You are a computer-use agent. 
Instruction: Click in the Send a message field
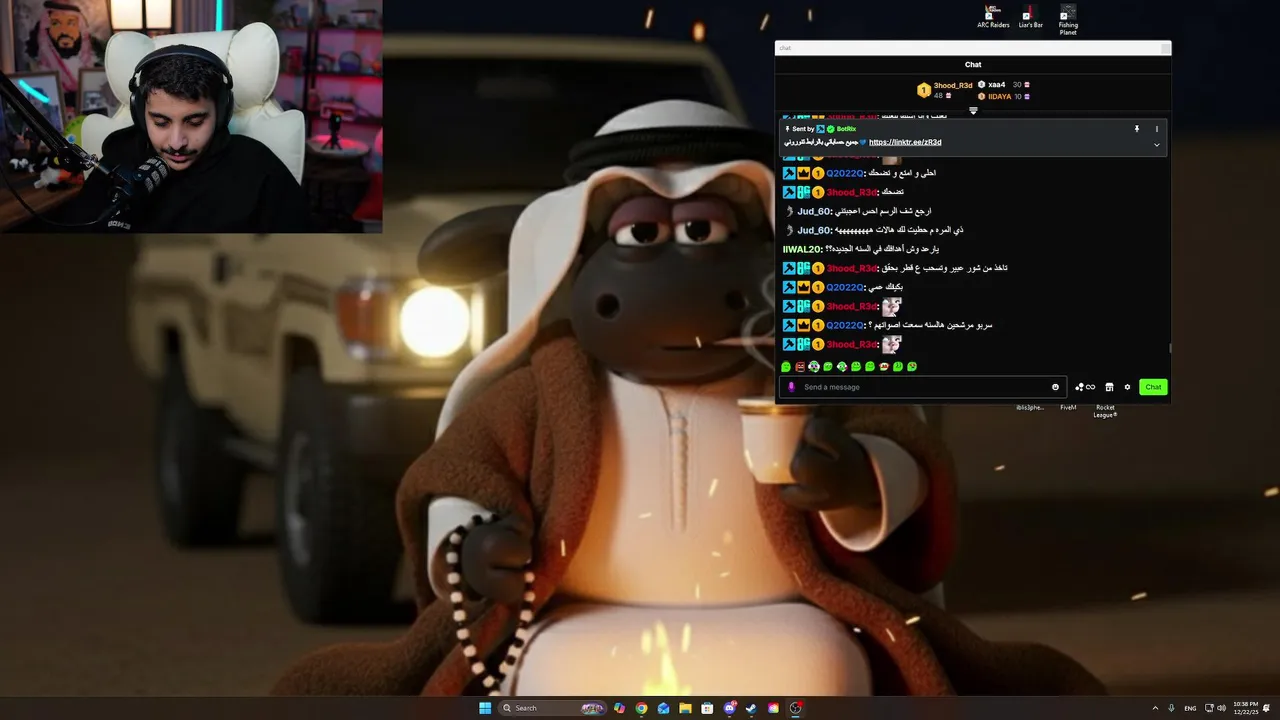coord(923,387)
